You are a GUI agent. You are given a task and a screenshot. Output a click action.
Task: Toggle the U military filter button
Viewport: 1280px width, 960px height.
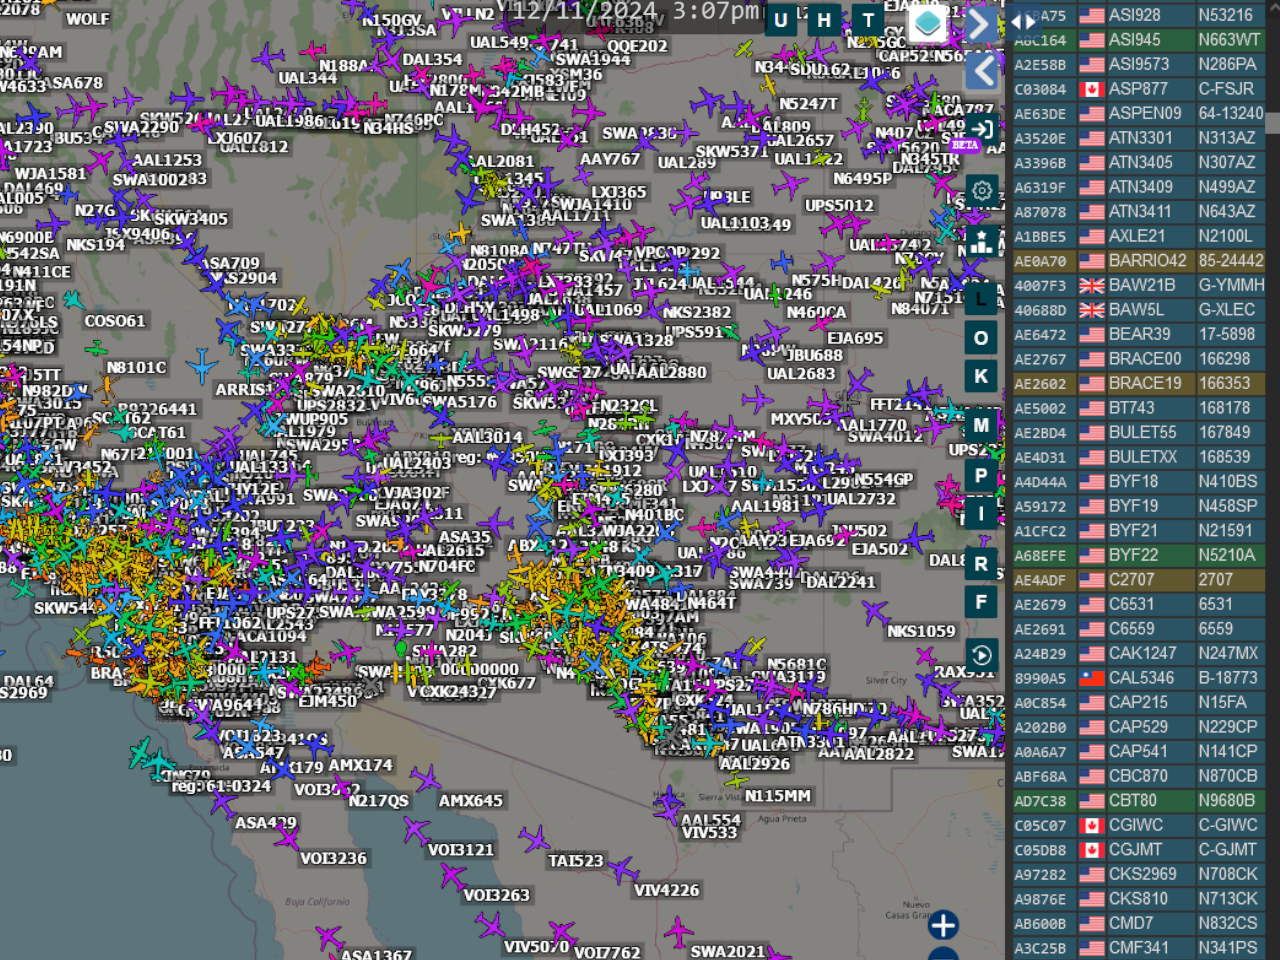point(781,20)
